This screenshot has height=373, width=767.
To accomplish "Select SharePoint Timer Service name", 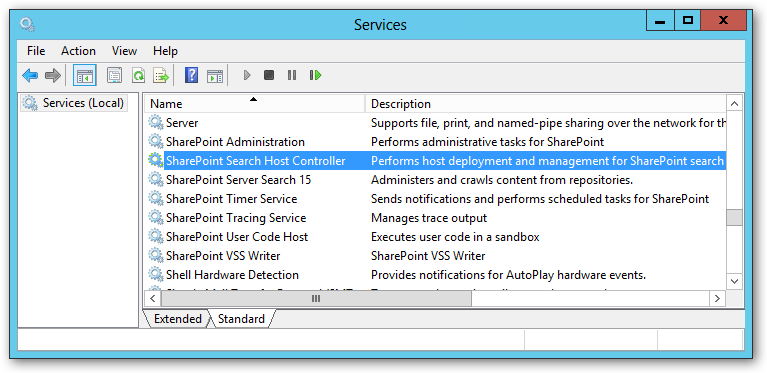I will [231, 199].
